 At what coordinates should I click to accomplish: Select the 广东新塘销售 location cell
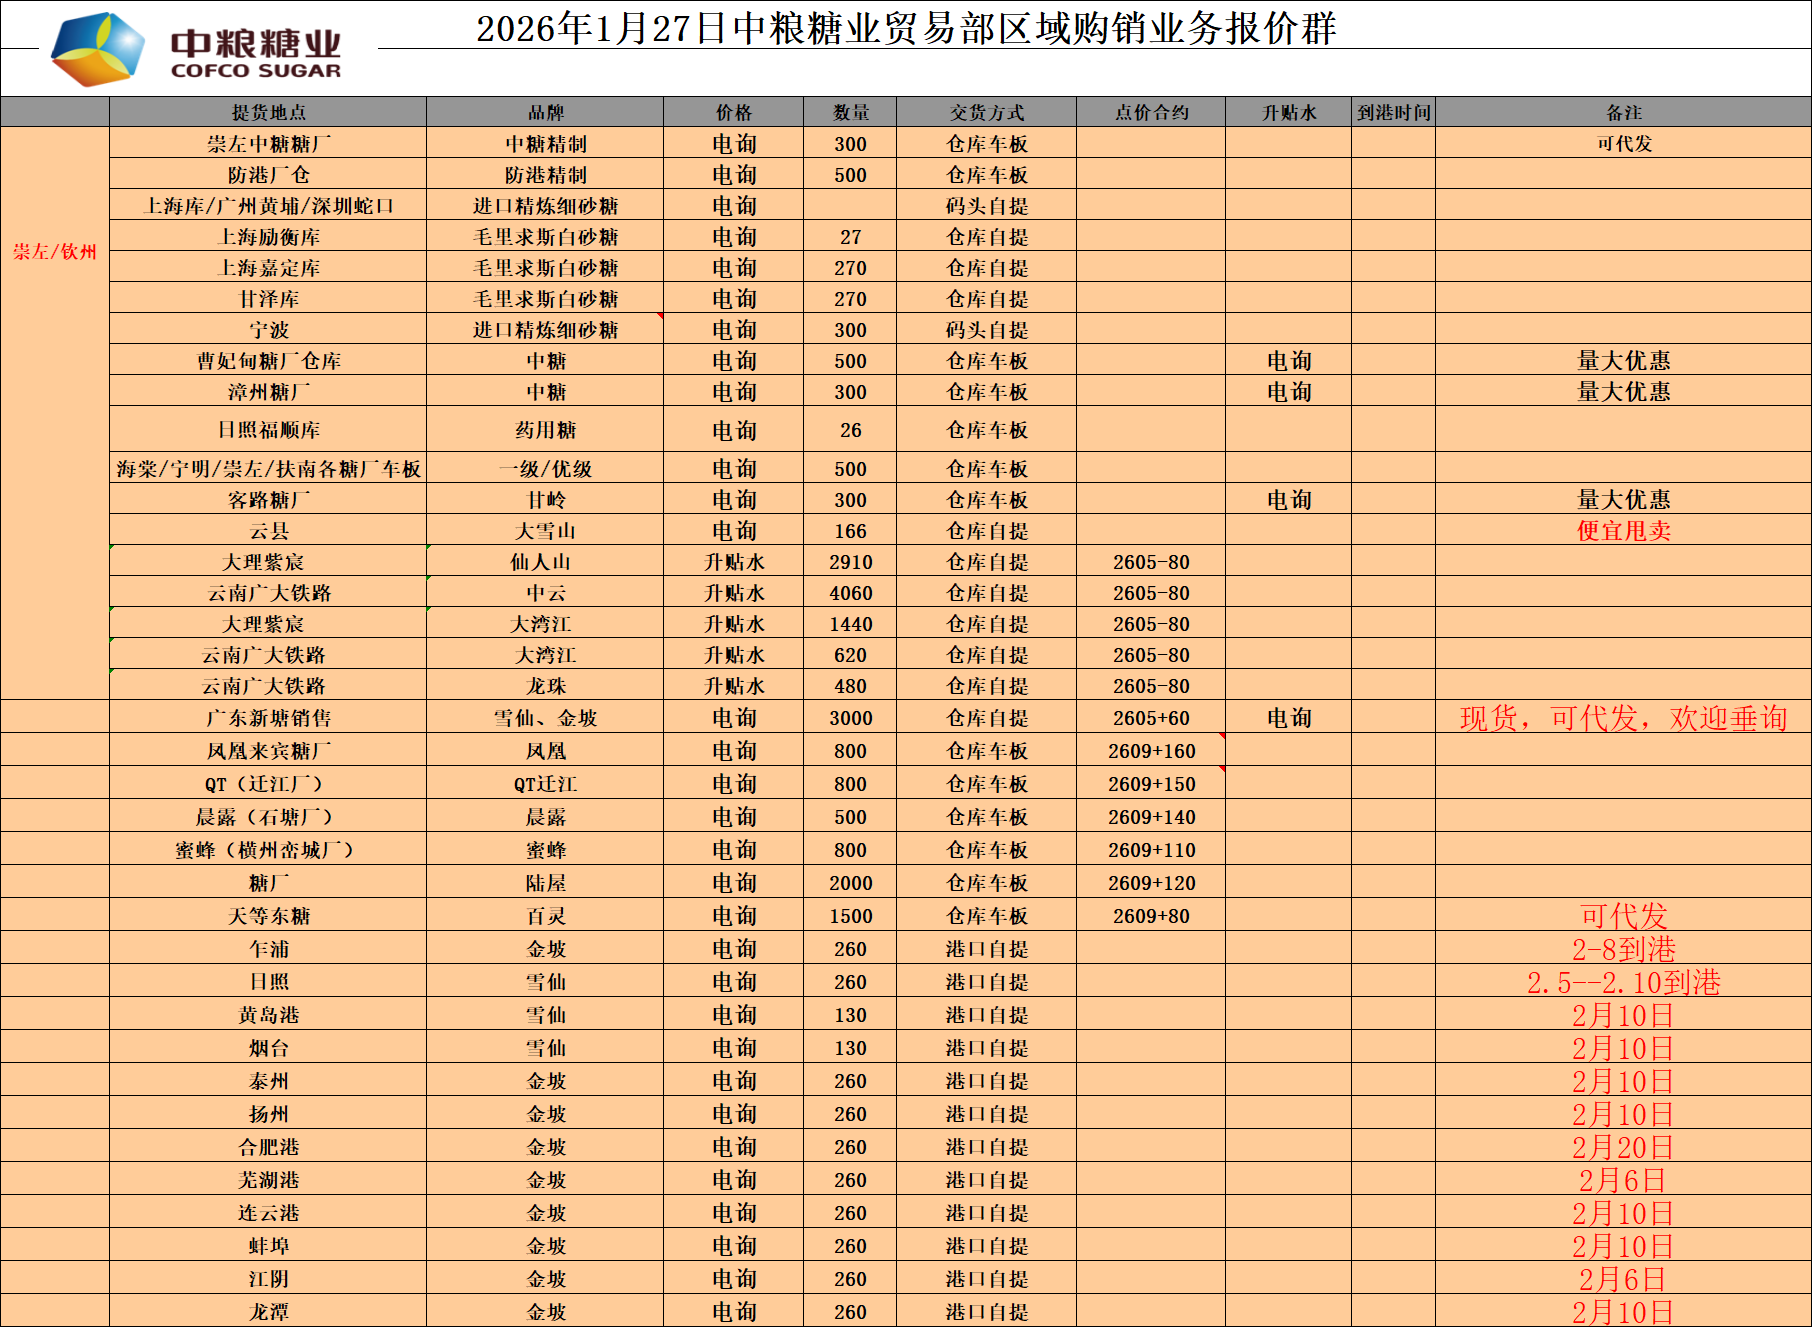click(x=268, y=718)
